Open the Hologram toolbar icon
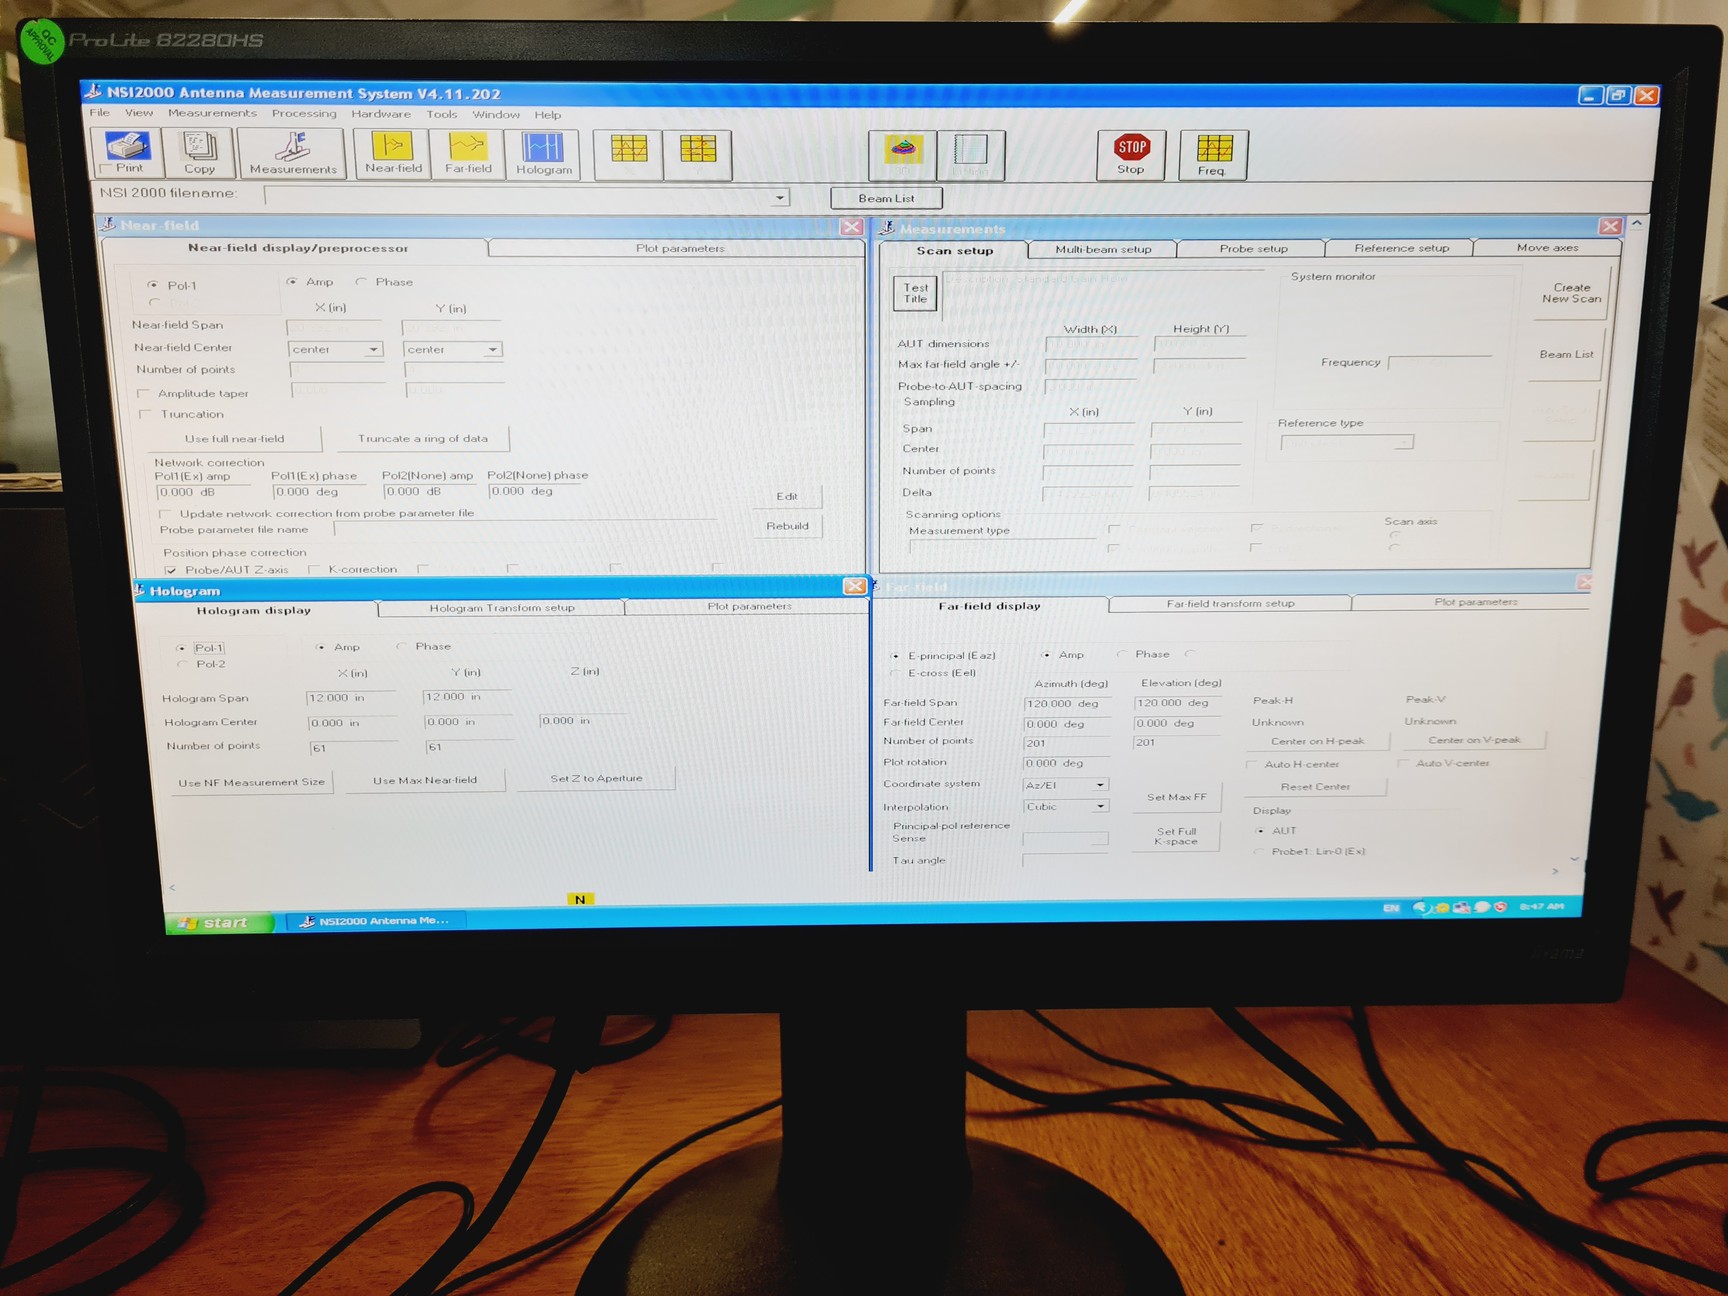 pos(543,154)
